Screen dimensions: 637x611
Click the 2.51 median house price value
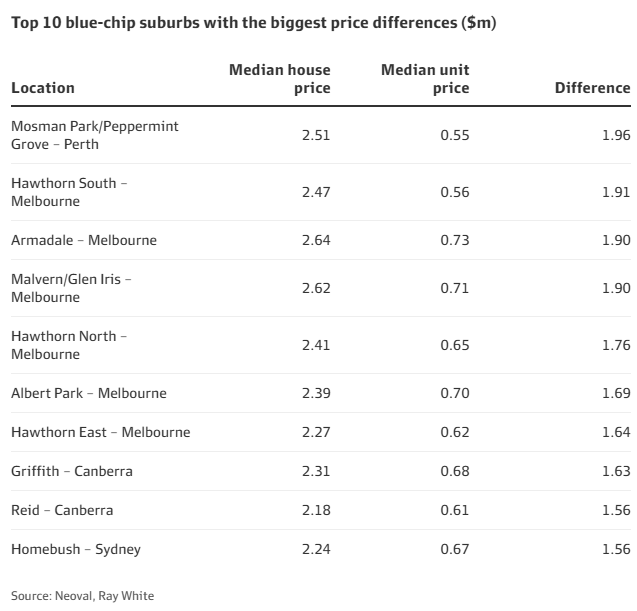tap(316, 135)
